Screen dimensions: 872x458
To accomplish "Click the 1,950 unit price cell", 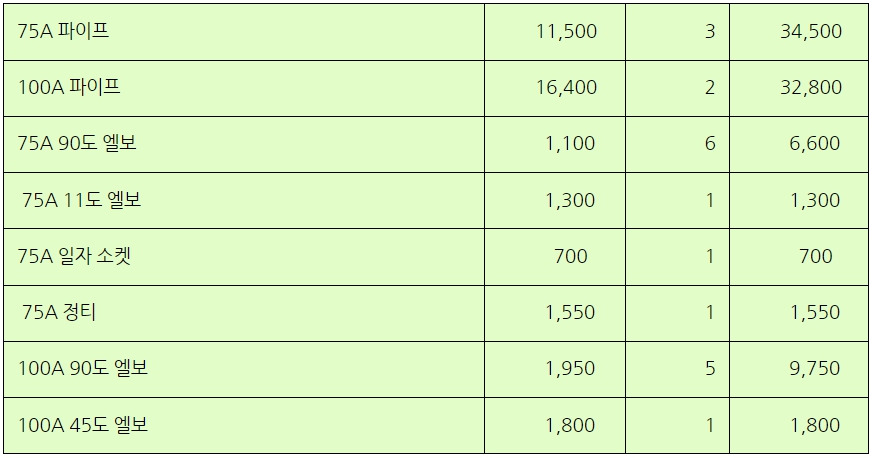I will click(555, 370).
